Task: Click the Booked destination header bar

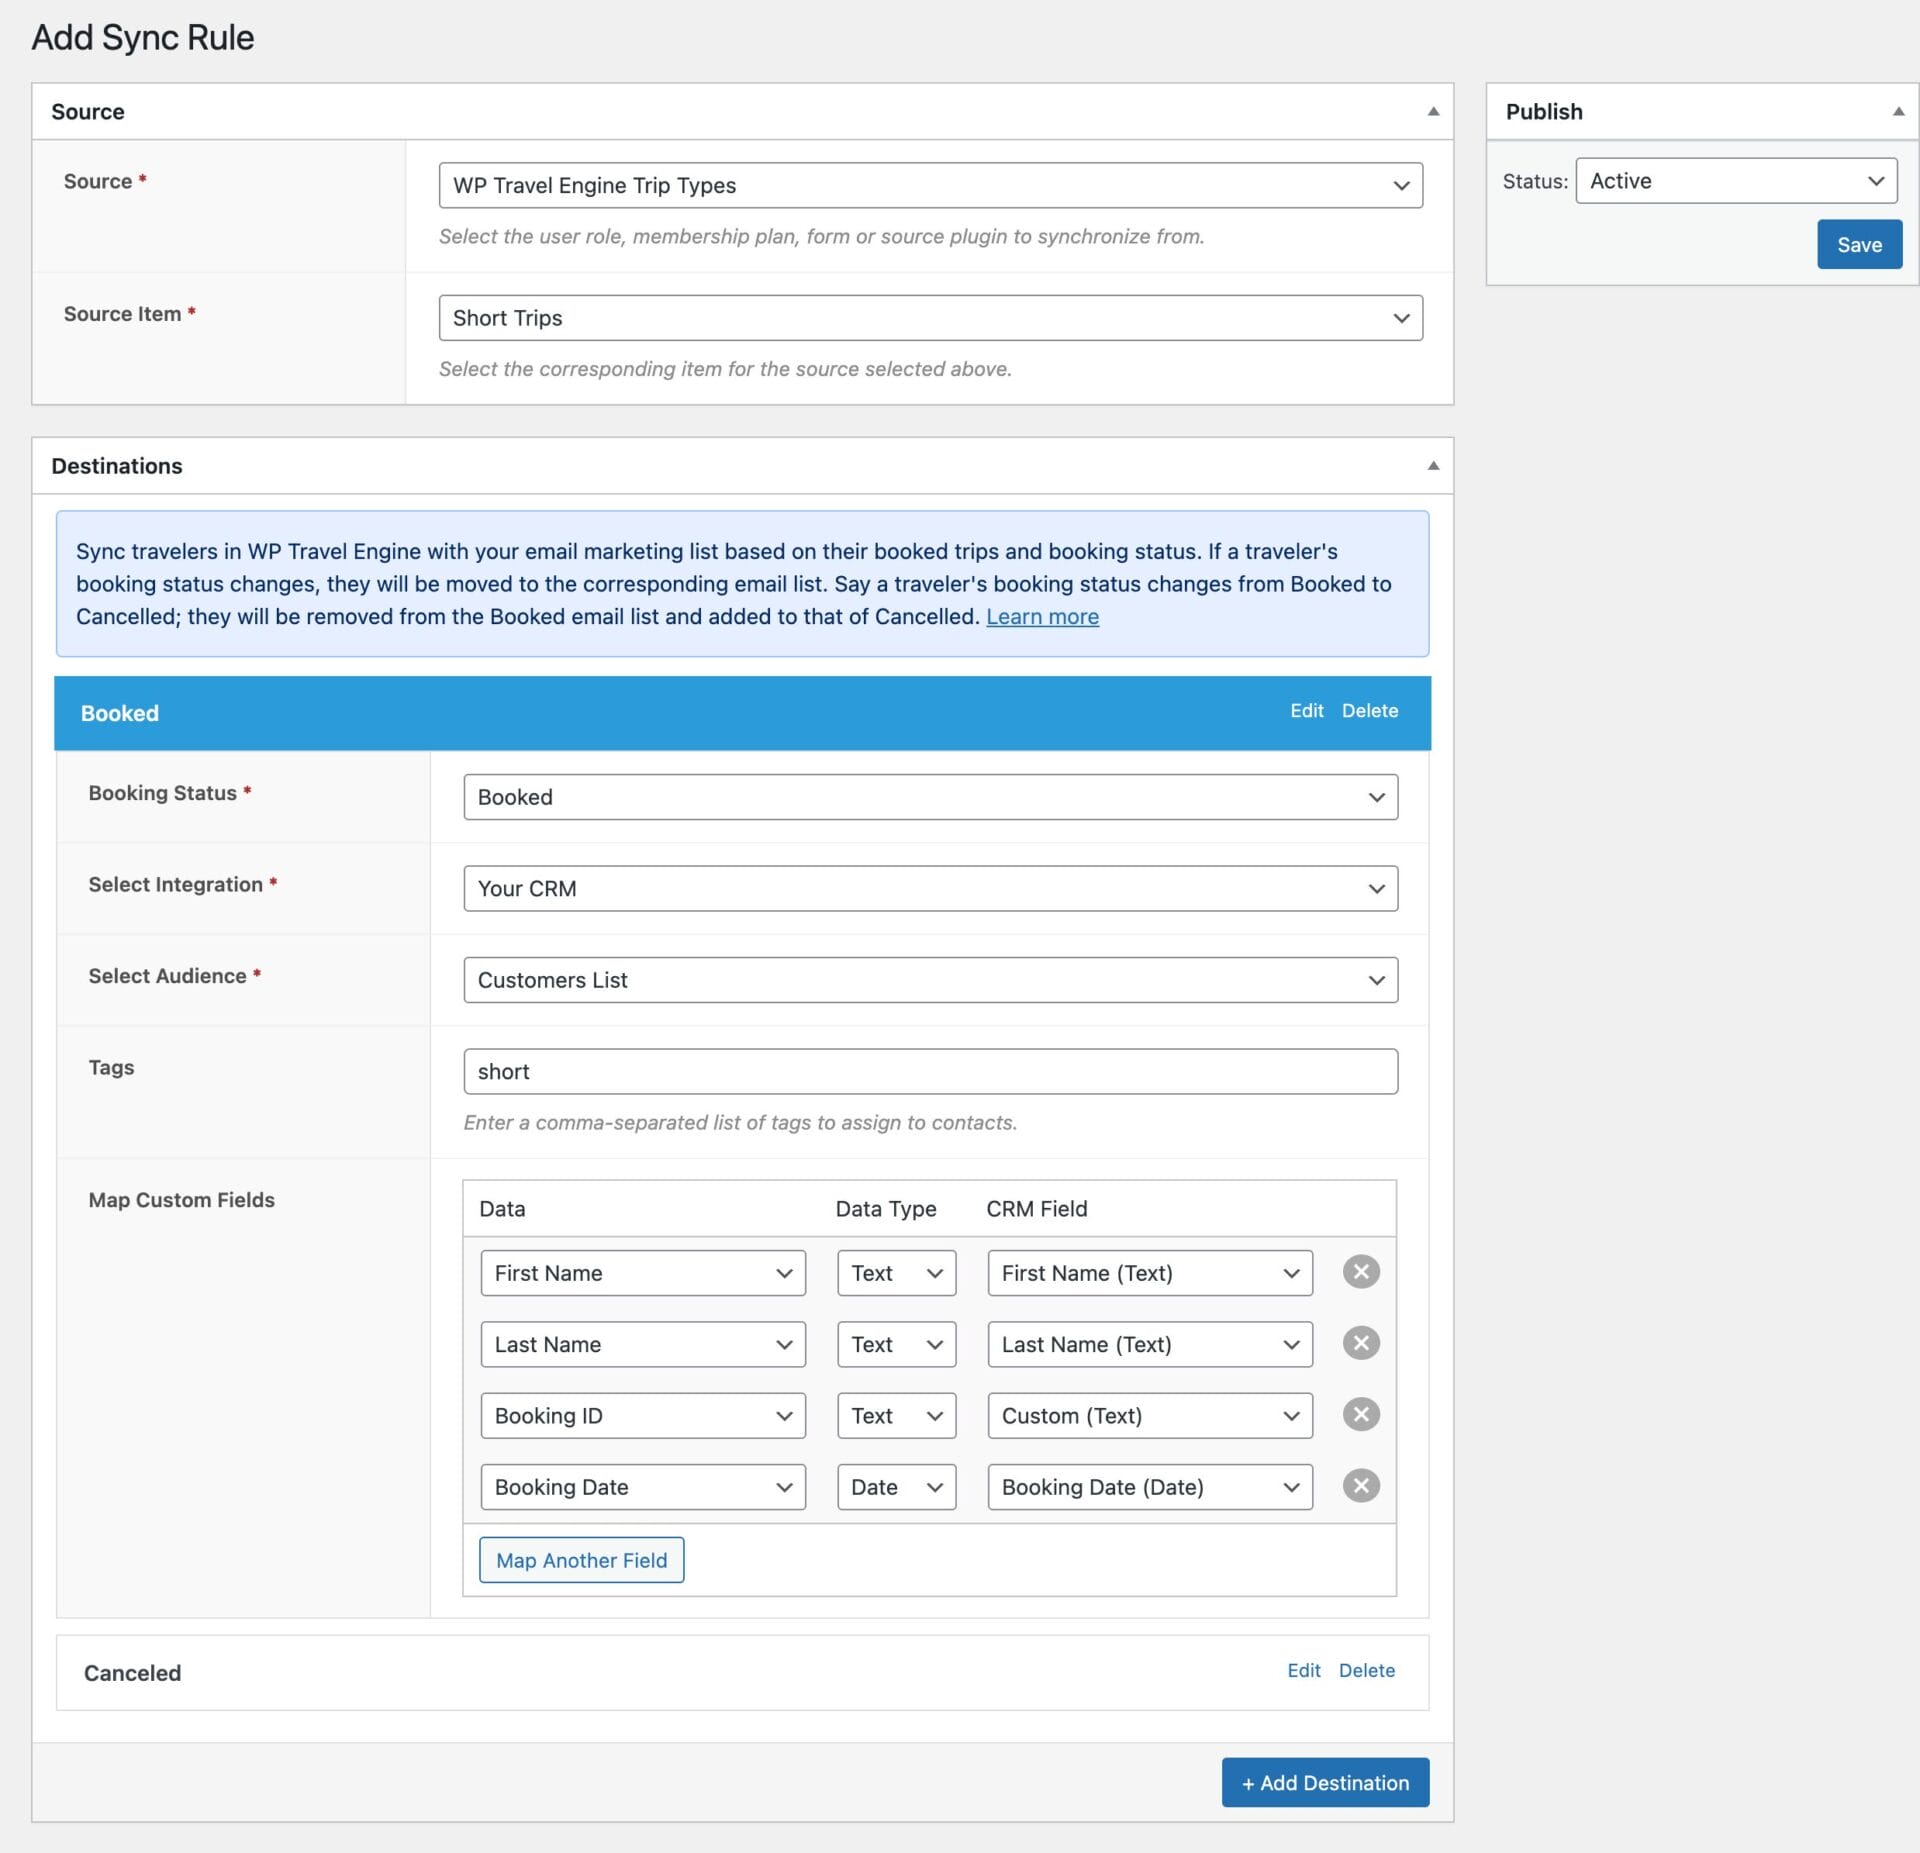Action: pos(742,713)
